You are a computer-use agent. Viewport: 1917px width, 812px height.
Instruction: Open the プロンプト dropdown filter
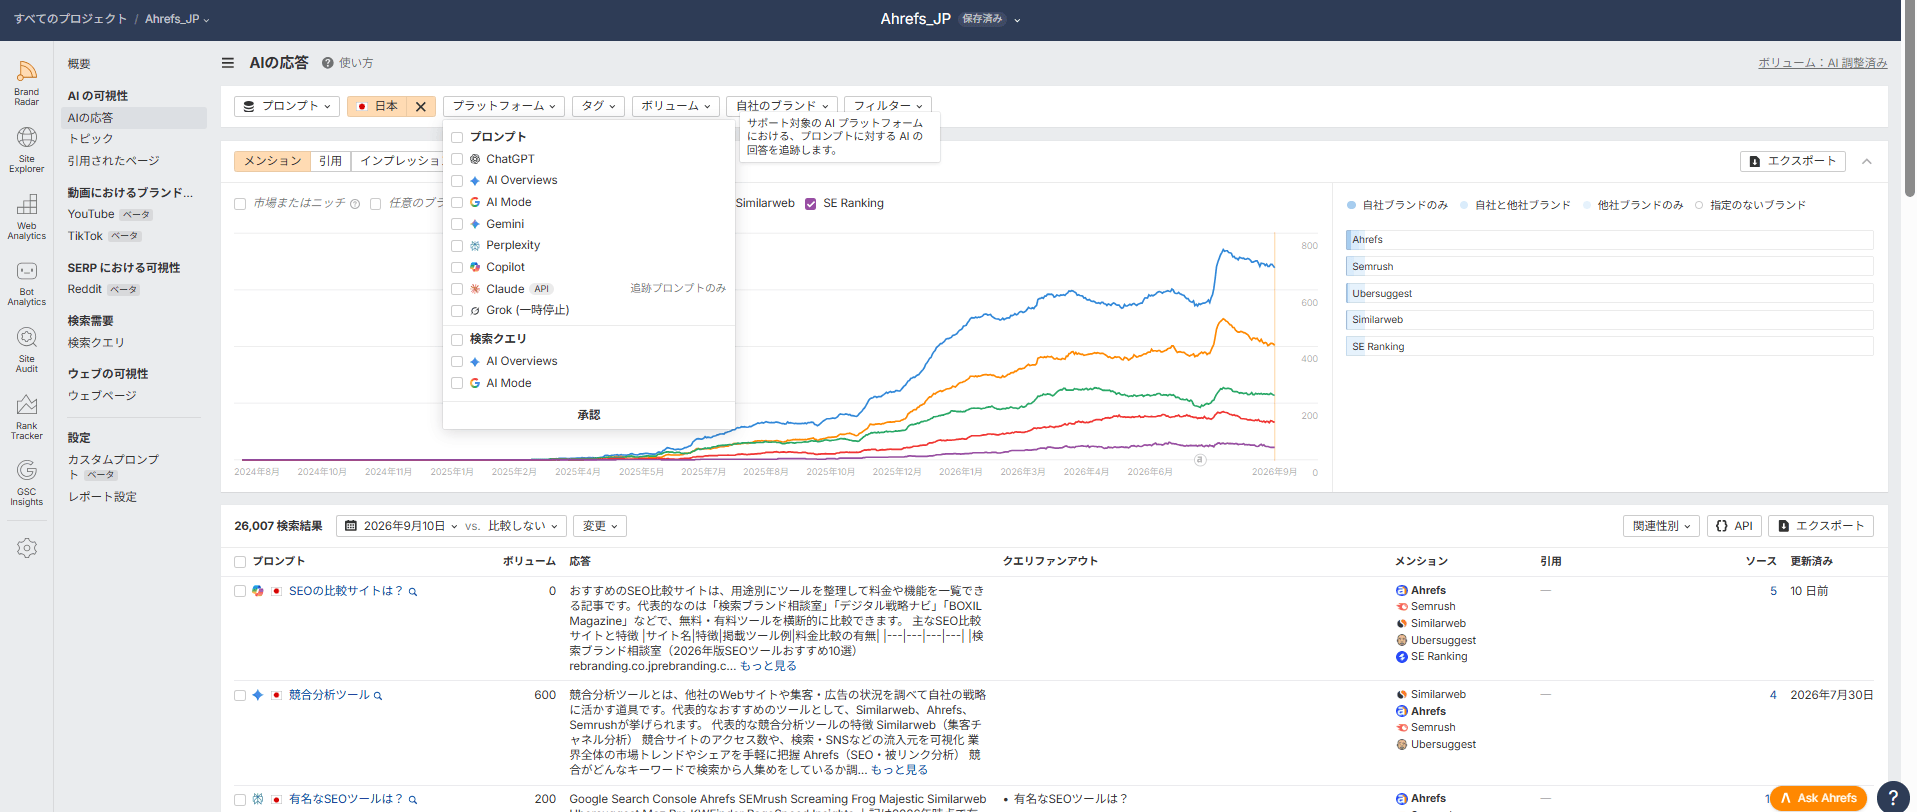pos(287,106)
